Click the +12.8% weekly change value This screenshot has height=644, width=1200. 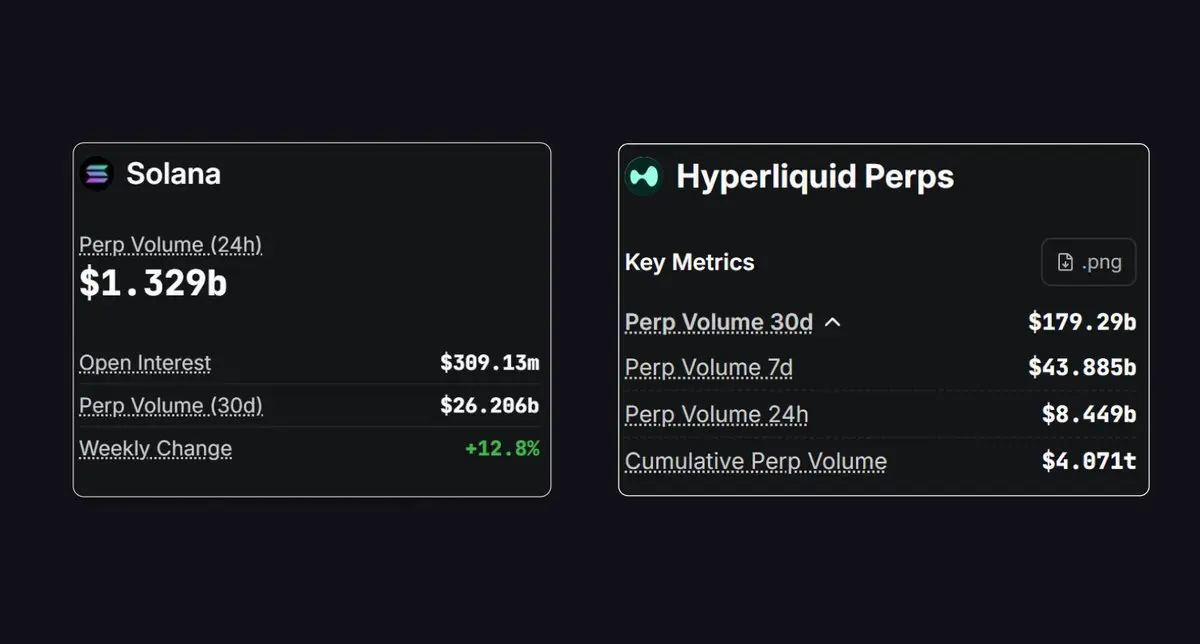[x=502, y=449]
